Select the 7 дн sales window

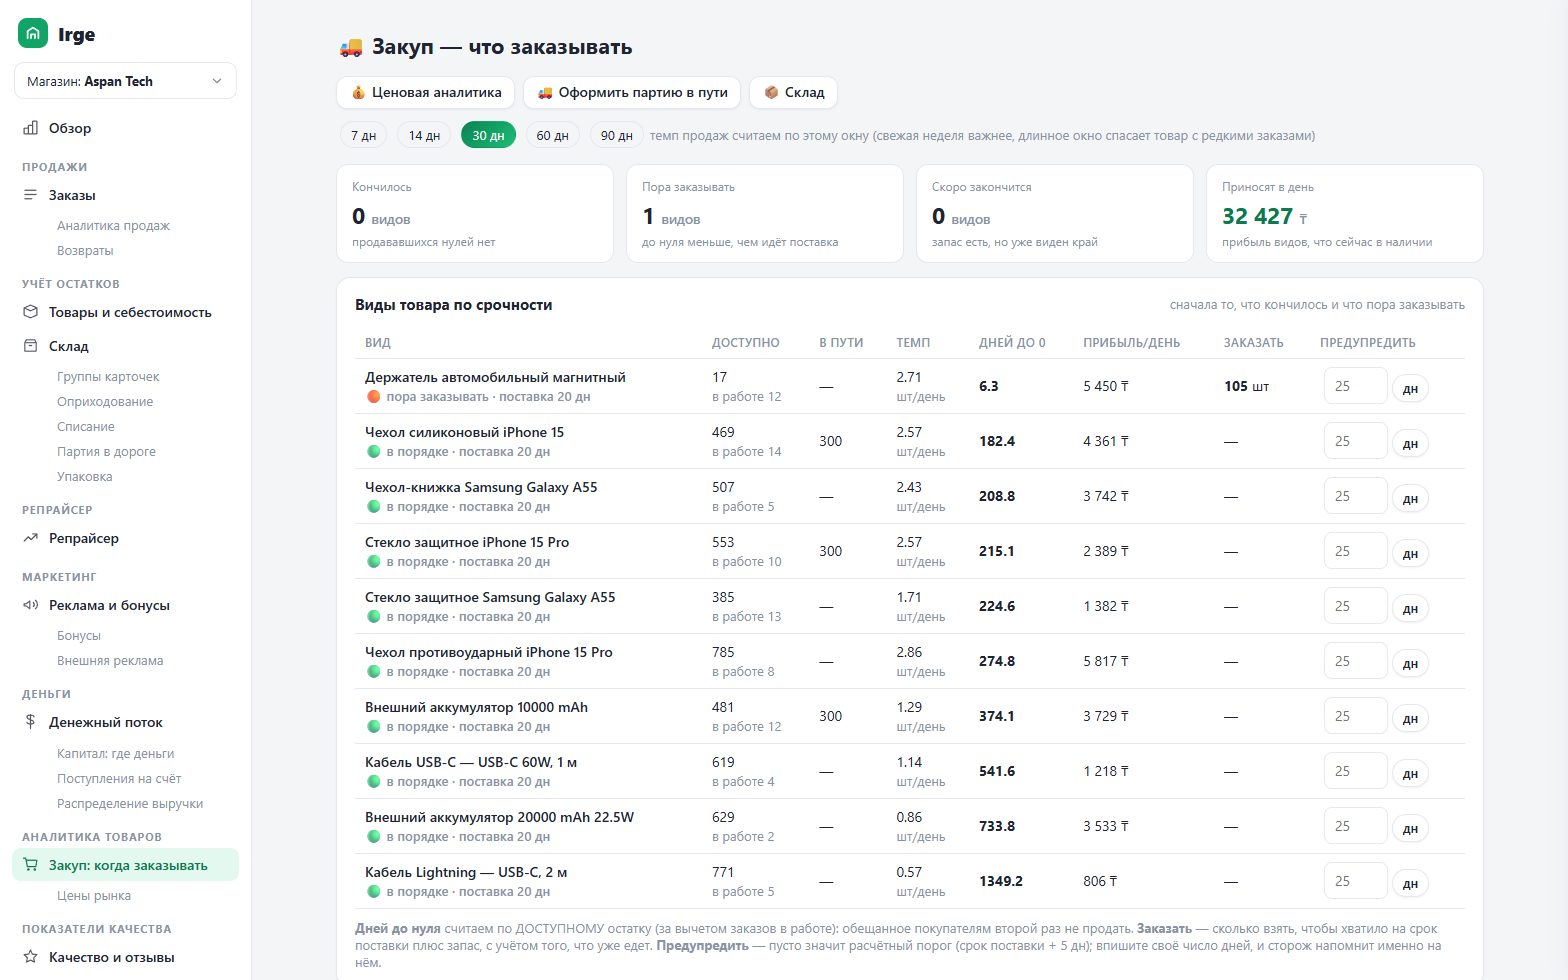(364, 135)
